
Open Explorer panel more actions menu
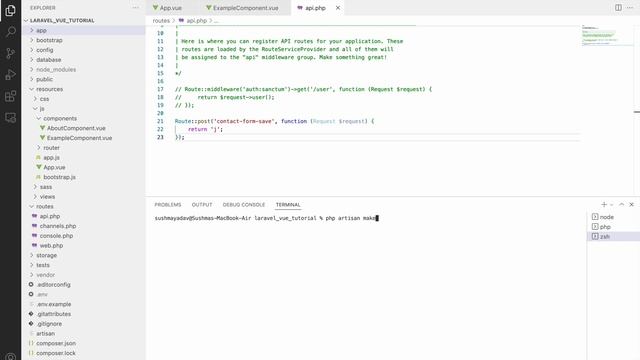136,8
